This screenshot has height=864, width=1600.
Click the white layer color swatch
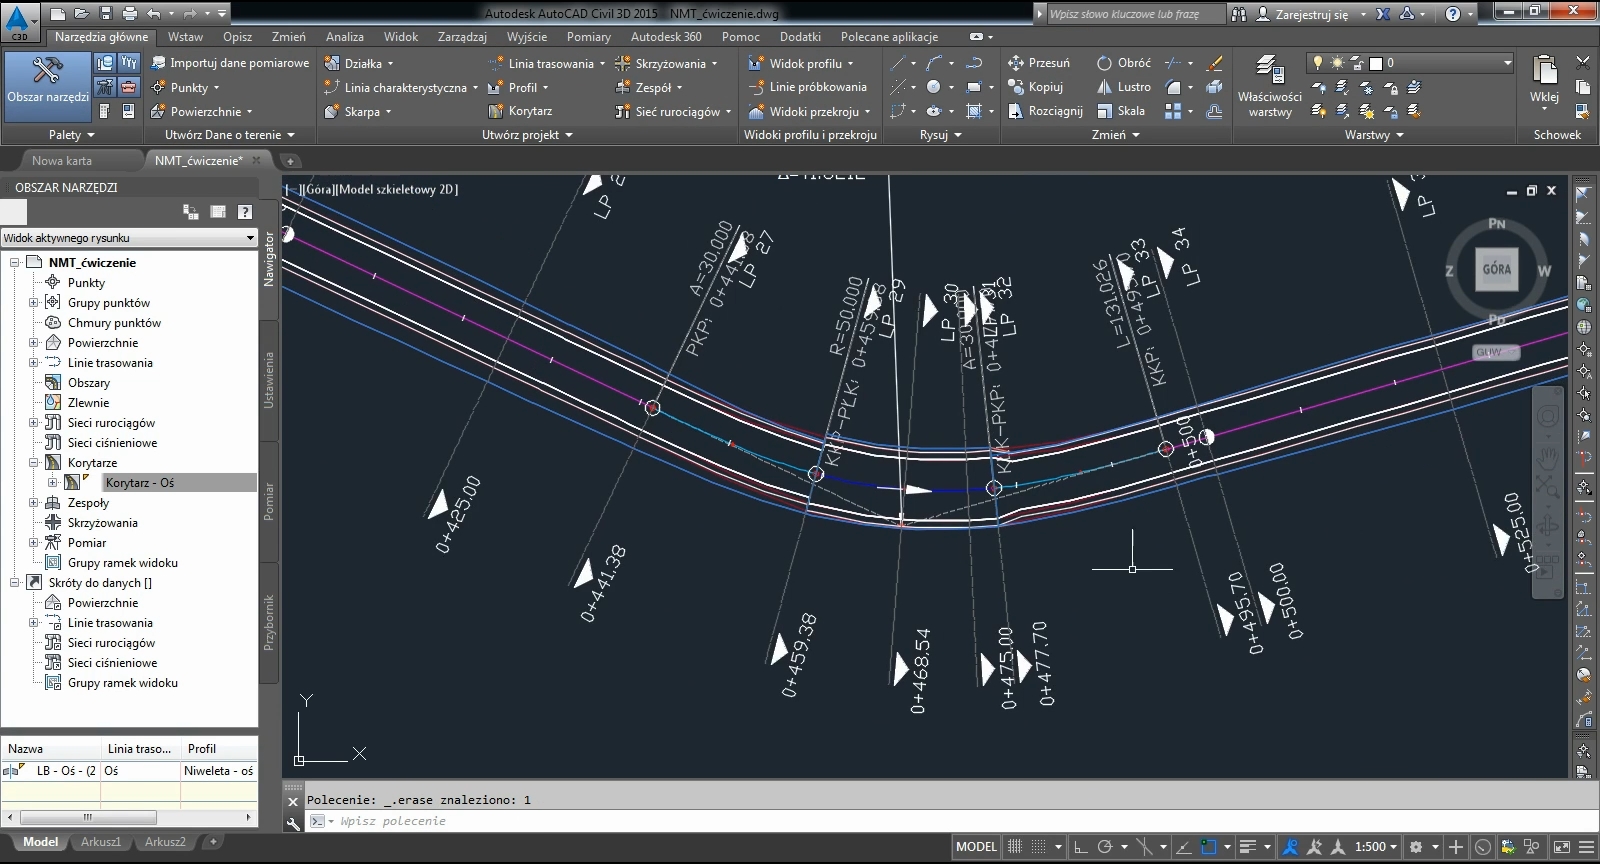1376,63
